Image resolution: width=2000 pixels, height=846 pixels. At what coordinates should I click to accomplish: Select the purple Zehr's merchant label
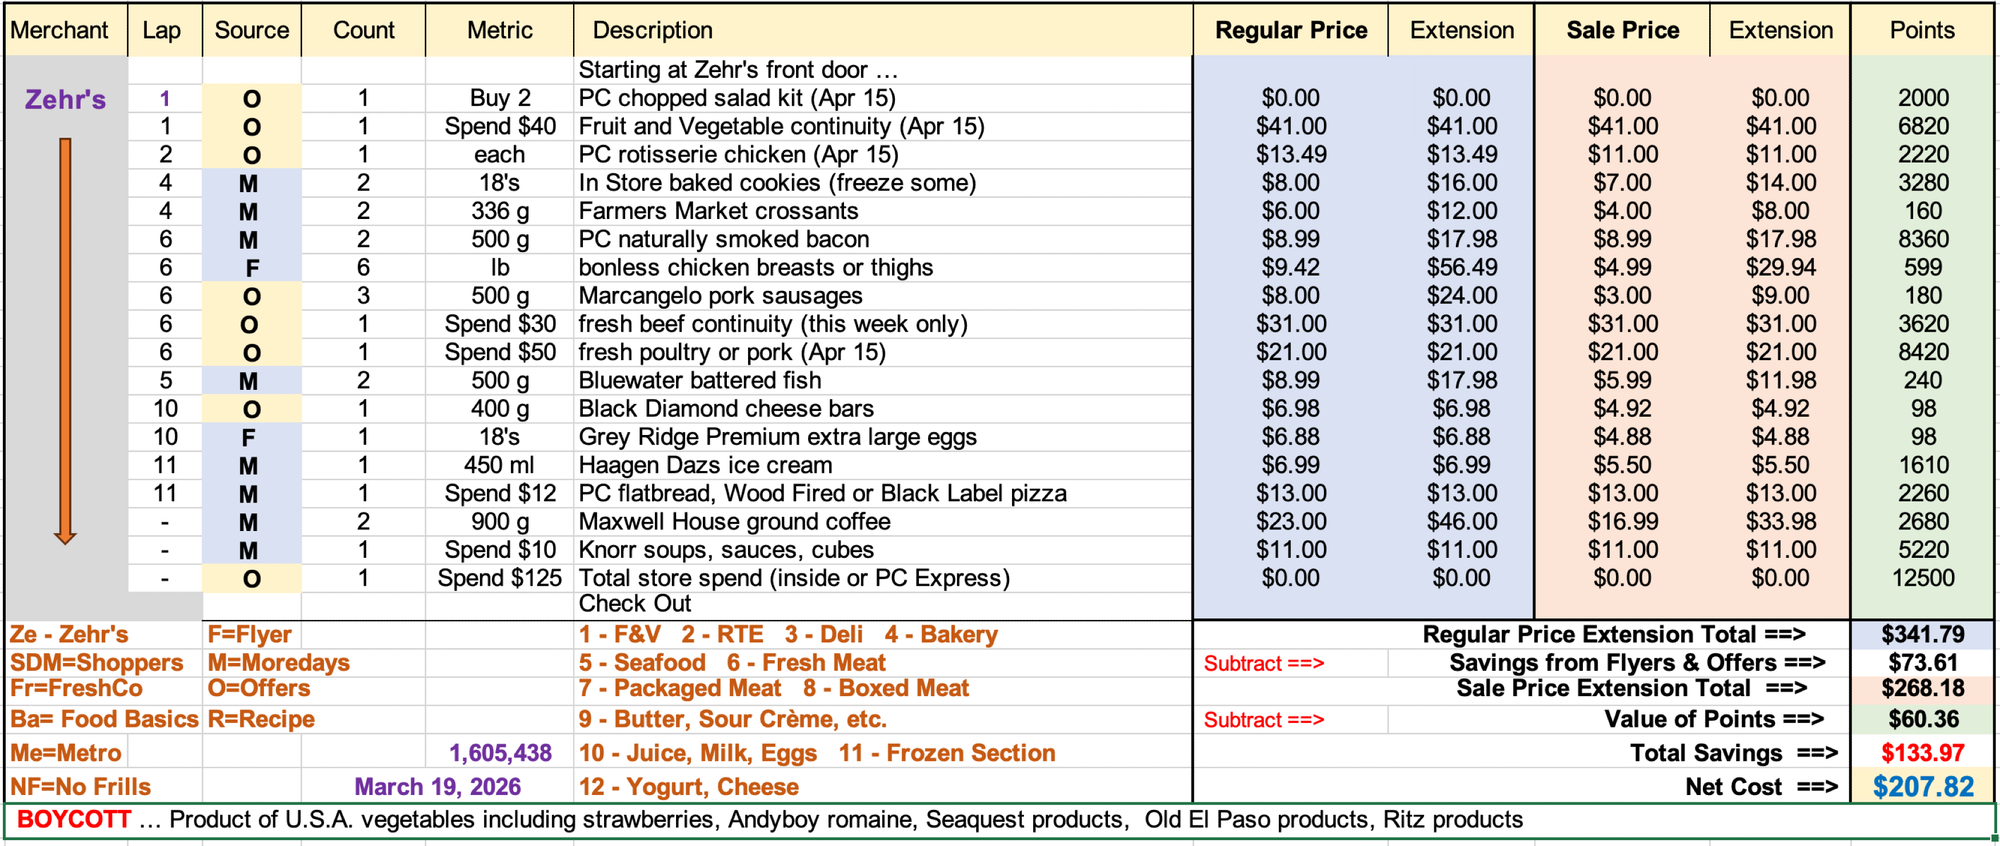click(x=65, y=99)
